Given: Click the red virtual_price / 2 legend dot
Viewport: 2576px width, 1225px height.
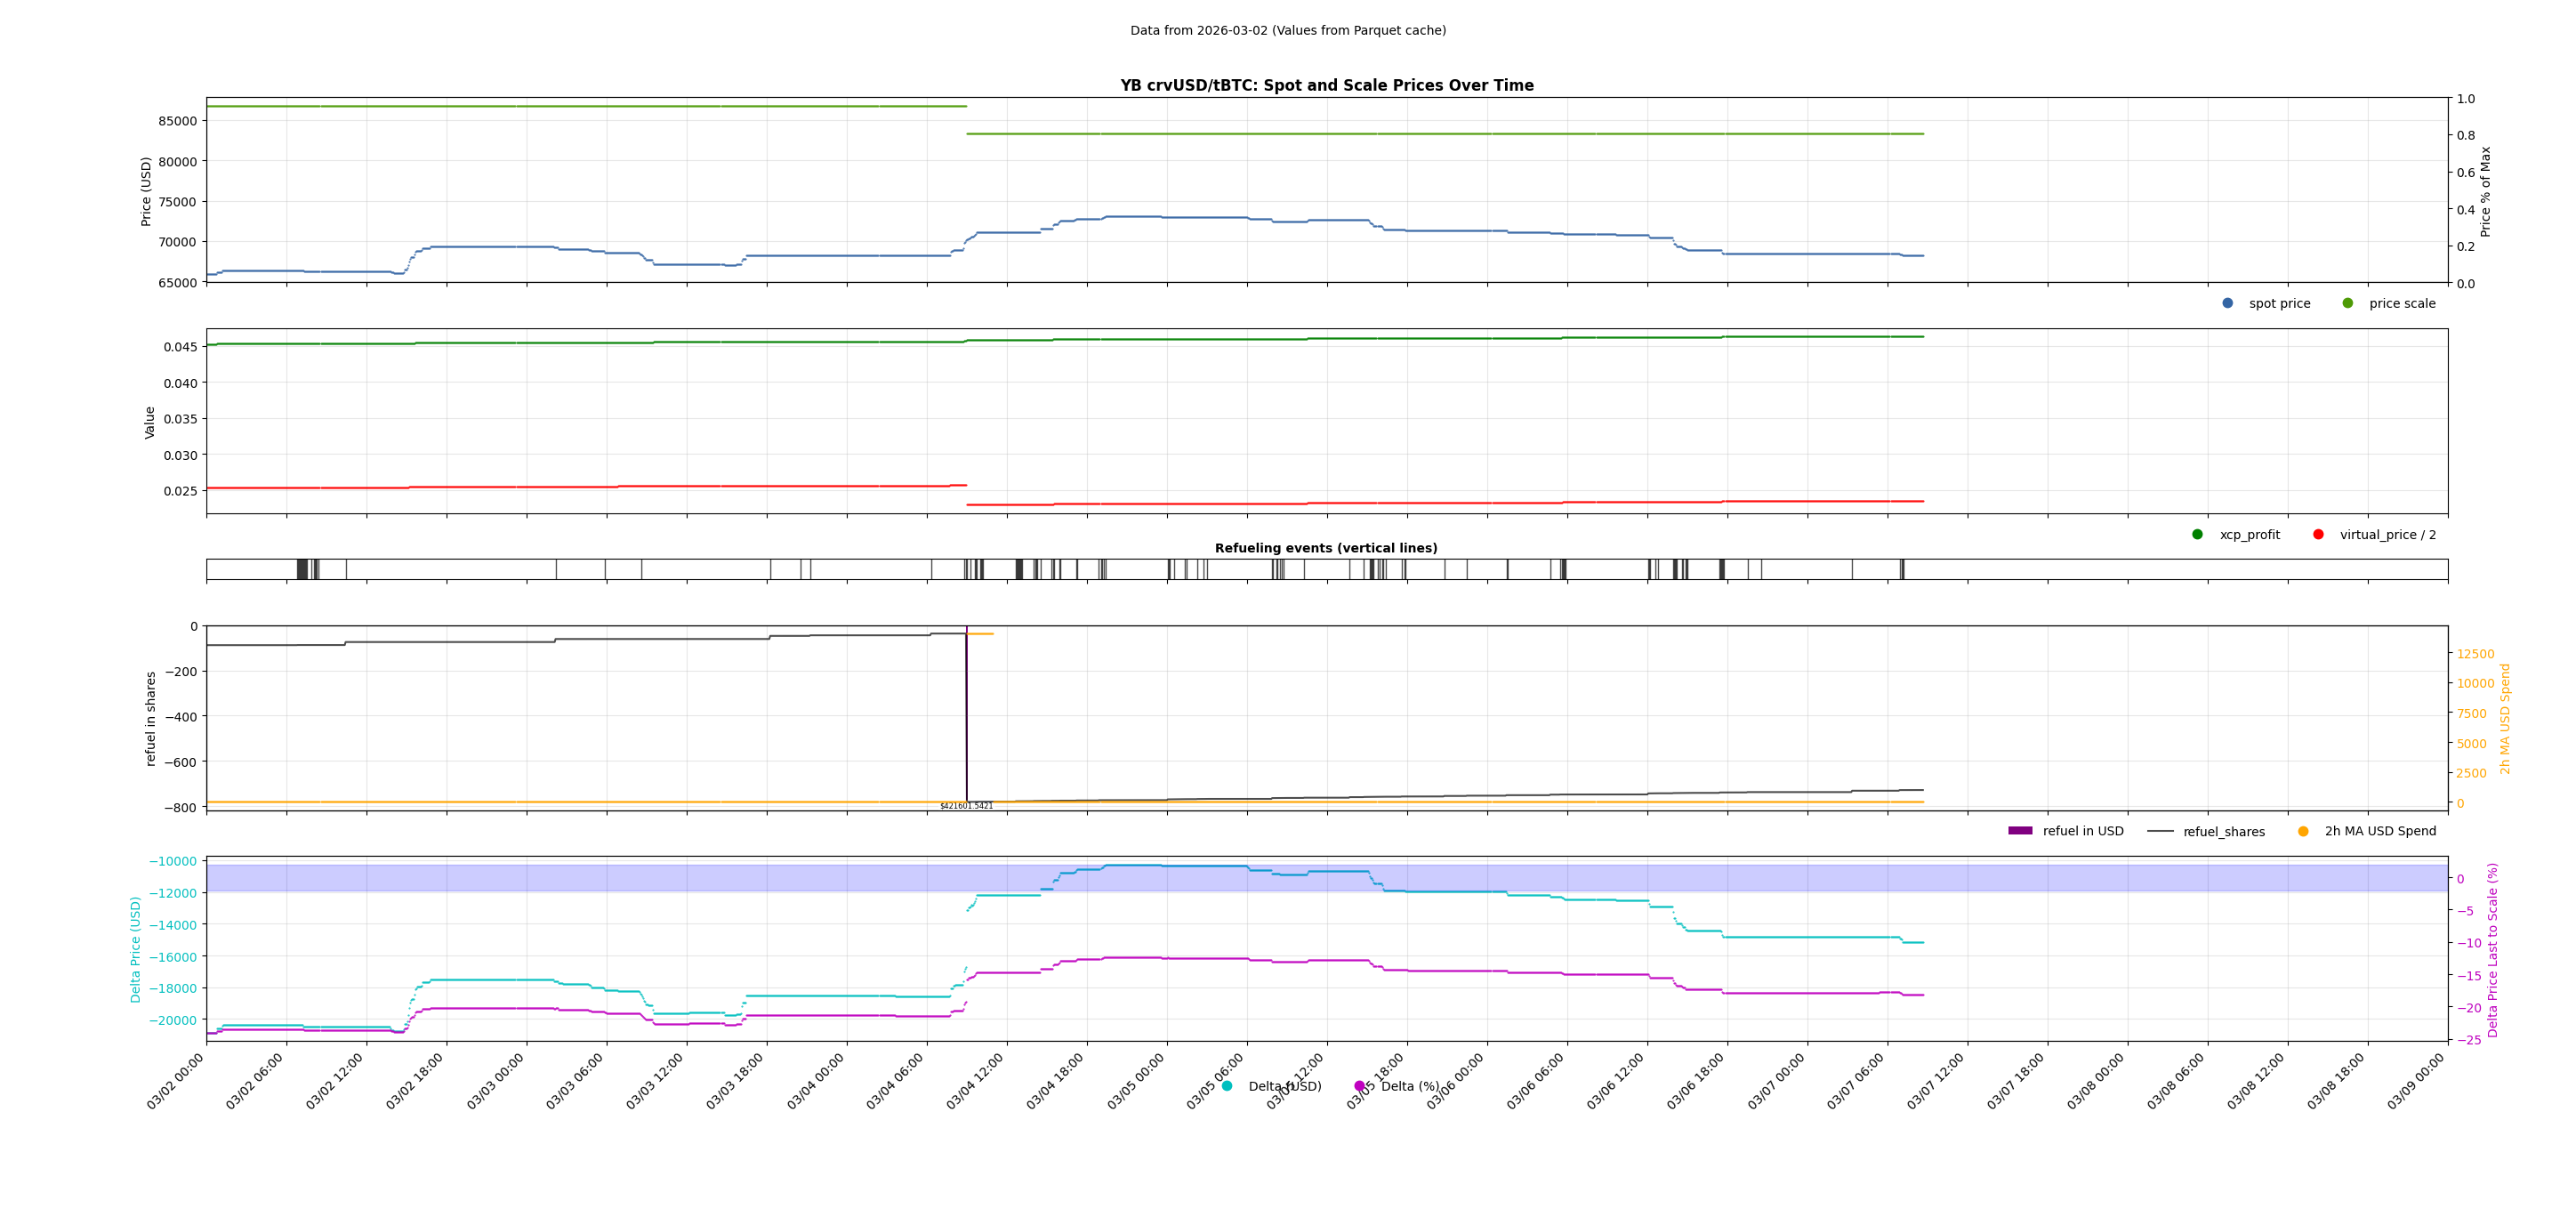Looking at the screenshot, I should pyautogui.click(x=2318, y=534).
